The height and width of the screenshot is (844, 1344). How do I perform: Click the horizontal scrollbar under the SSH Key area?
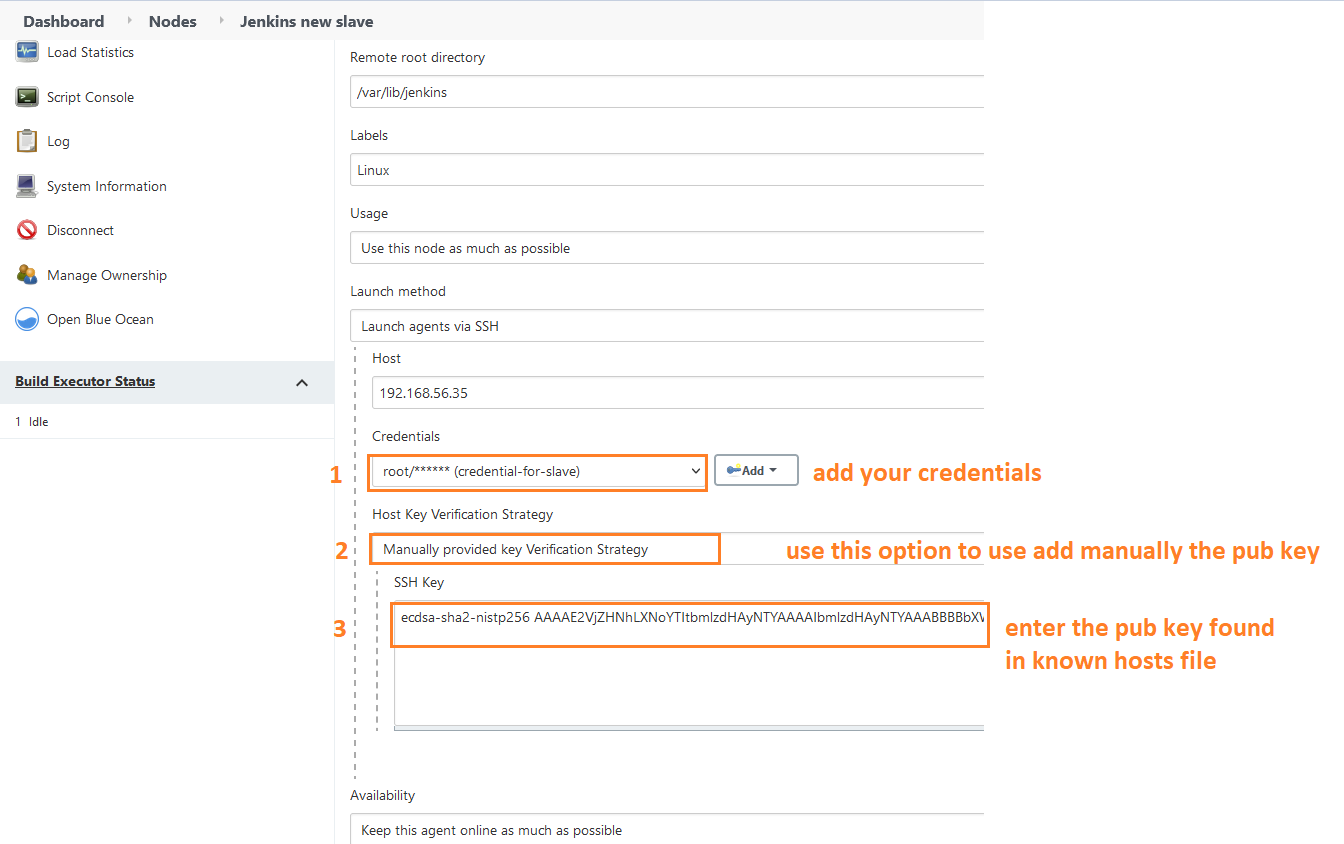[x=689, y=728]
